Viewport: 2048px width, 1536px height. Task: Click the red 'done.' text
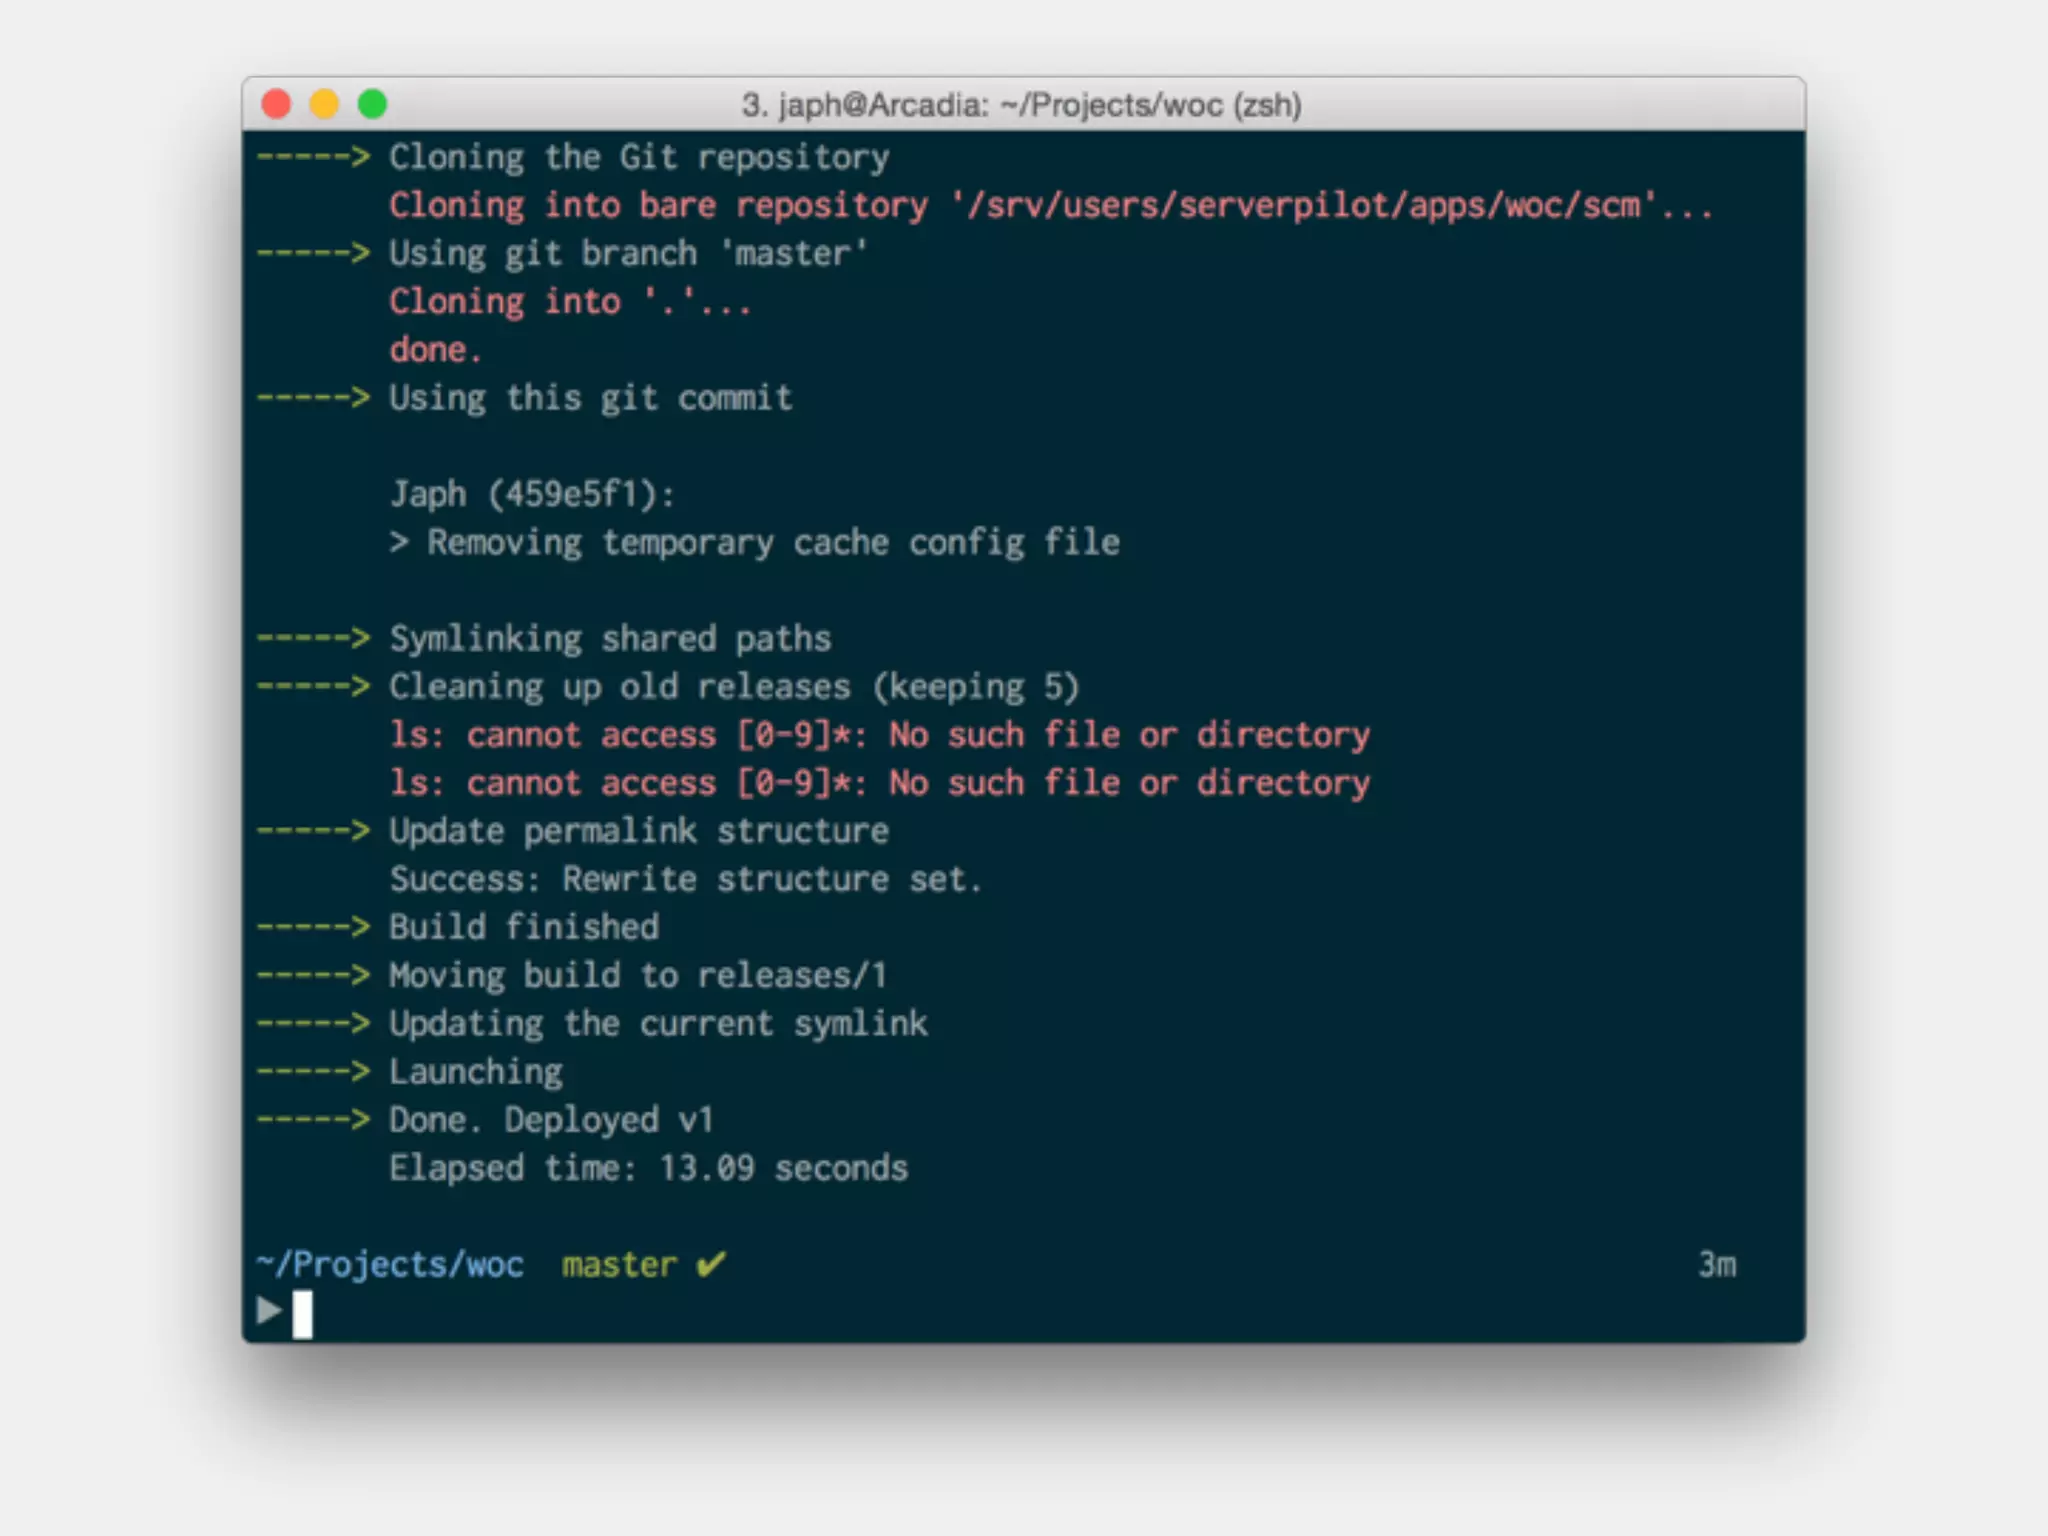[x=435, y=350]
